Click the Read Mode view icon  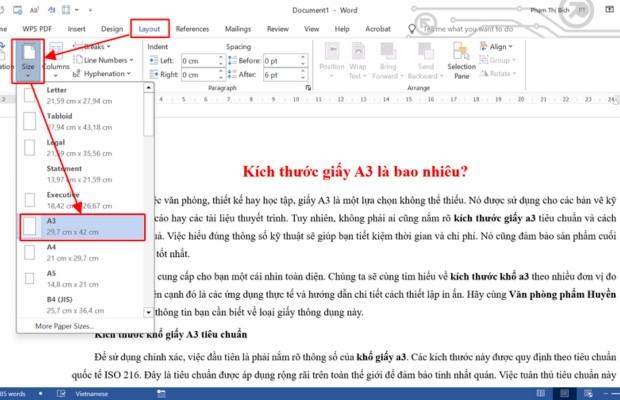(x=540, y=393)
